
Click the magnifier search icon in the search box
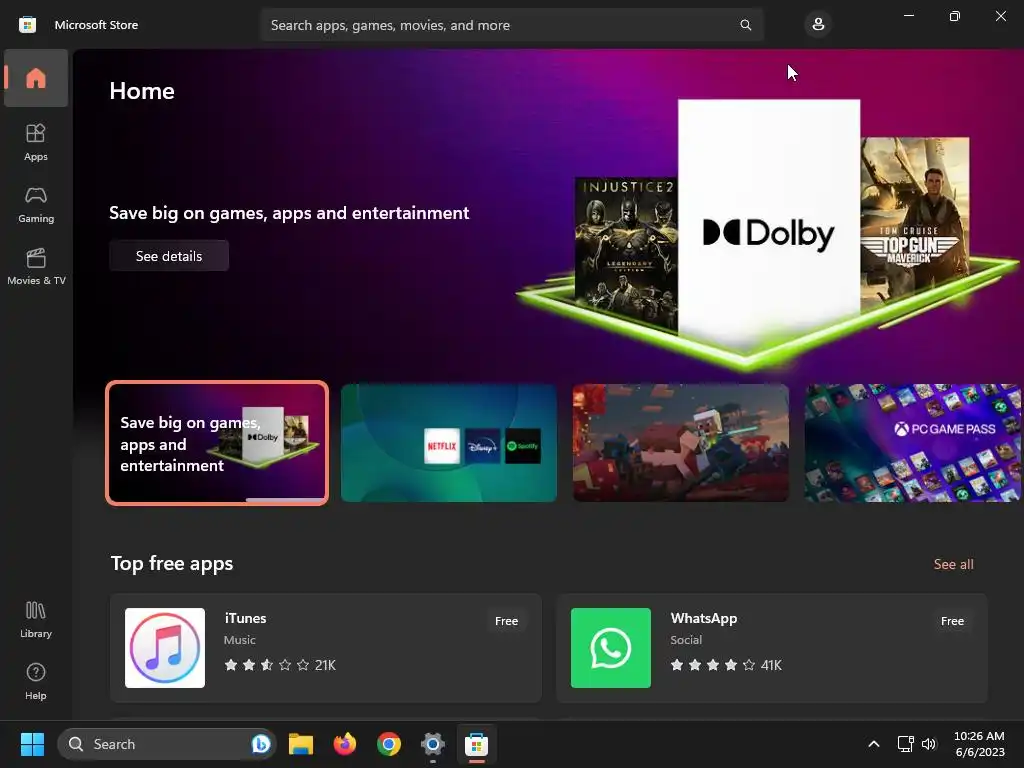pos(745,25)
